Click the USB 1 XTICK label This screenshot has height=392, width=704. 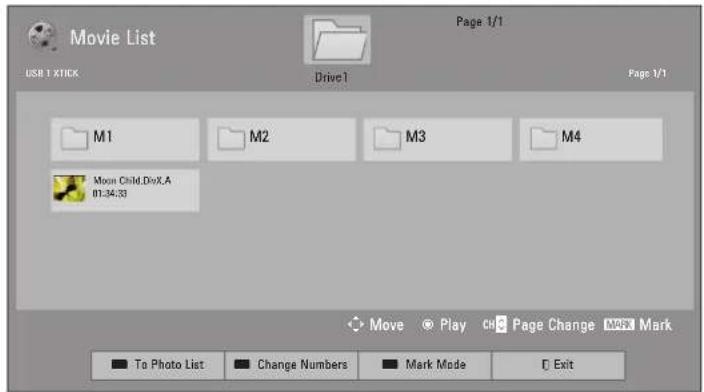tap(52, 73)
